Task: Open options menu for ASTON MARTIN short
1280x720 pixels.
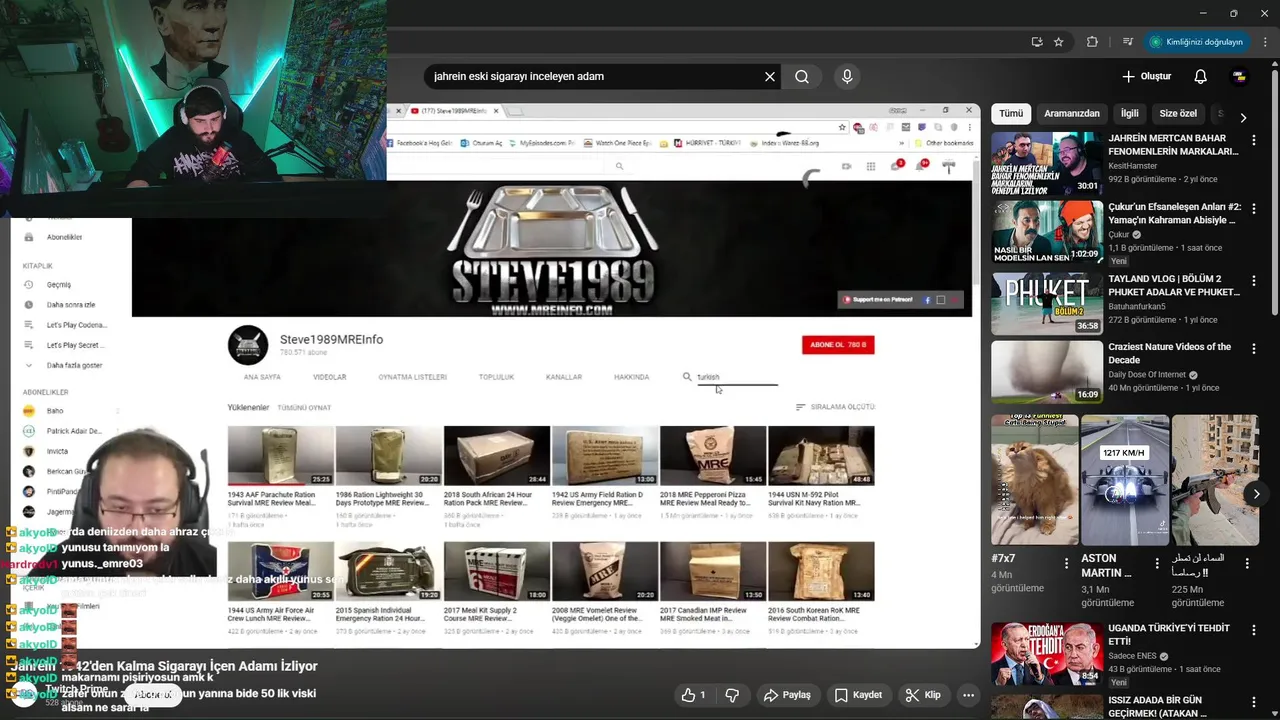Action: pyautogui.click(x=1157, y=564)
